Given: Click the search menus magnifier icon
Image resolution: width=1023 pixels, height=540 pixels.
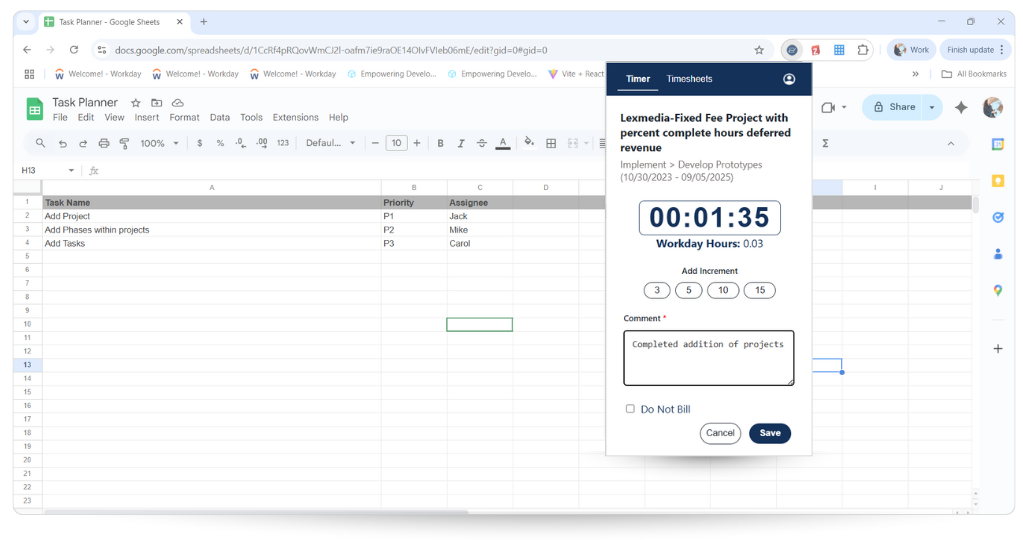Looking at the screenshot, I should [x=40, y=143].
